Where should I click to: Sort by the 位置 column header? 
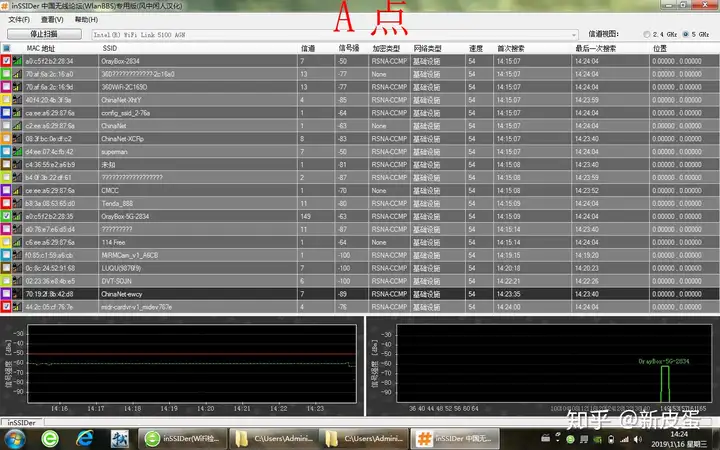pyautogui.click(x=660, y=48)
